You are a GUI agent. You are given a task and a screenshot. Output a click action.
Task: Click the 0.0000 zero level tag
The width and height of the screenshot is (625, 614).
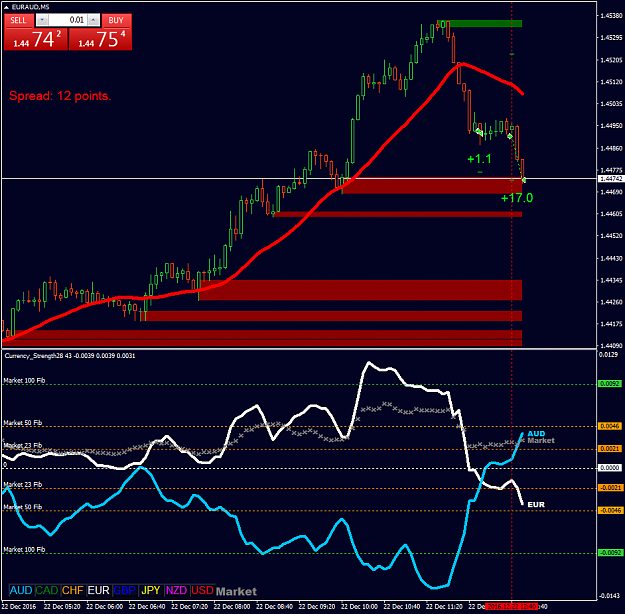[x=610, y=468]
